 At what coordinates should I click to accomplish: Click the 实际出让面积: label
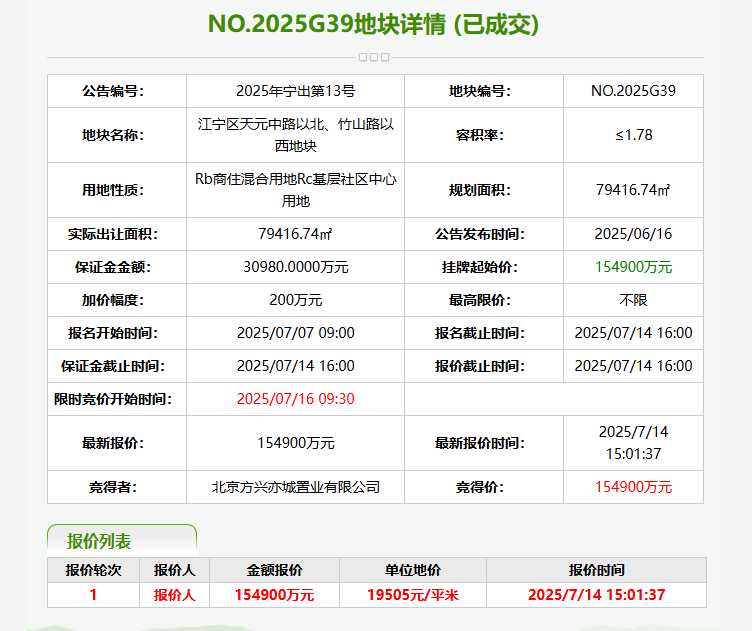point(113,234)
